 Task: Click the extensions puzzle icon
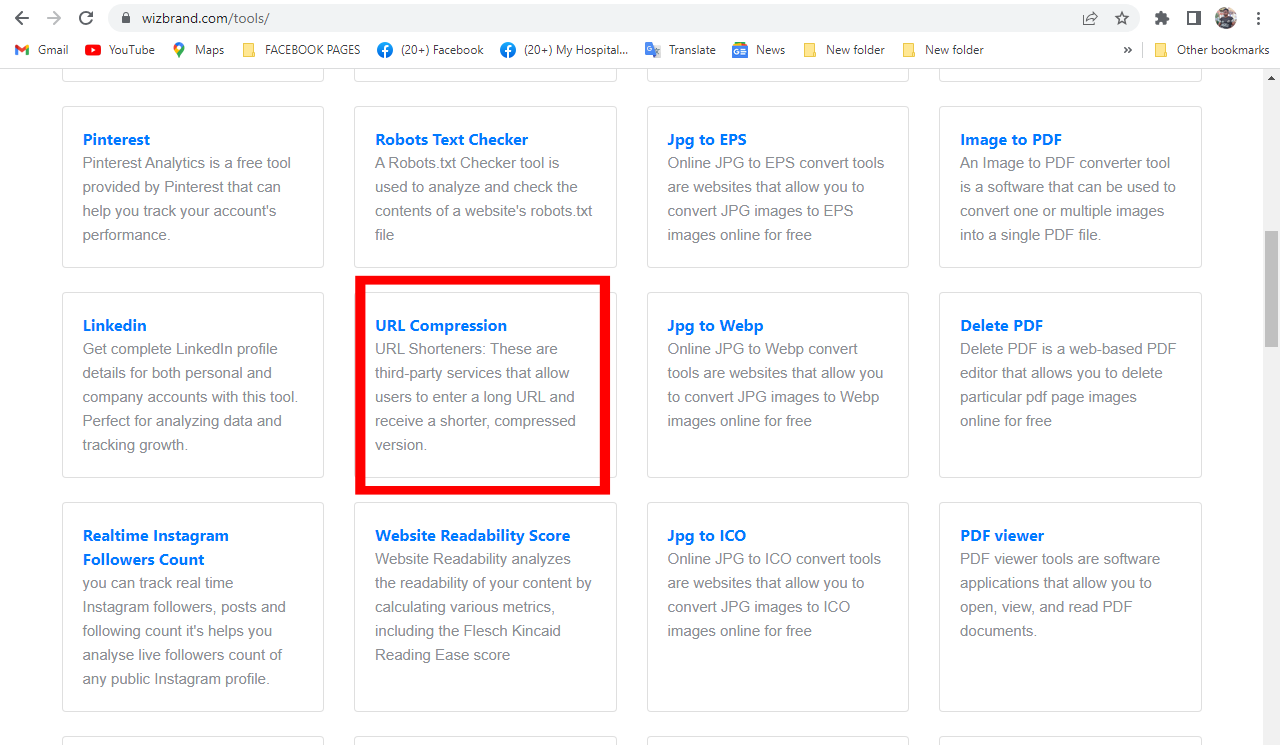pyautogui.click(x=1161, y=17)
